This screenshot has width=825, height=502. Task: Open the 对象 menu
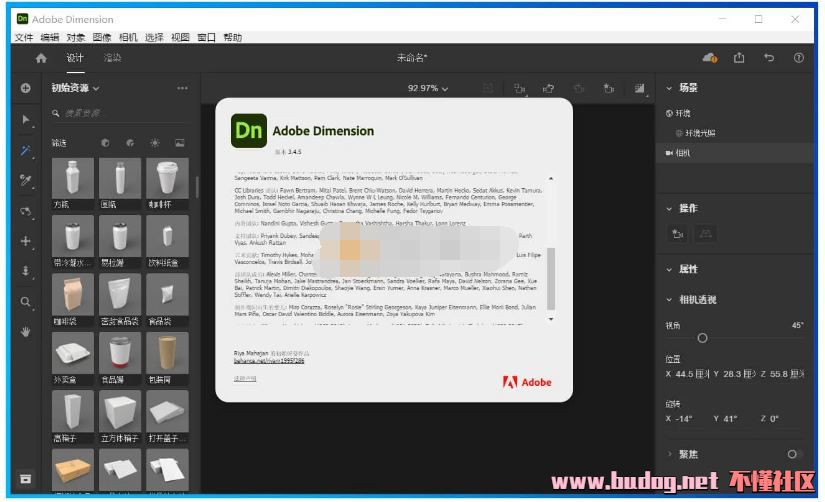(76, 37)
